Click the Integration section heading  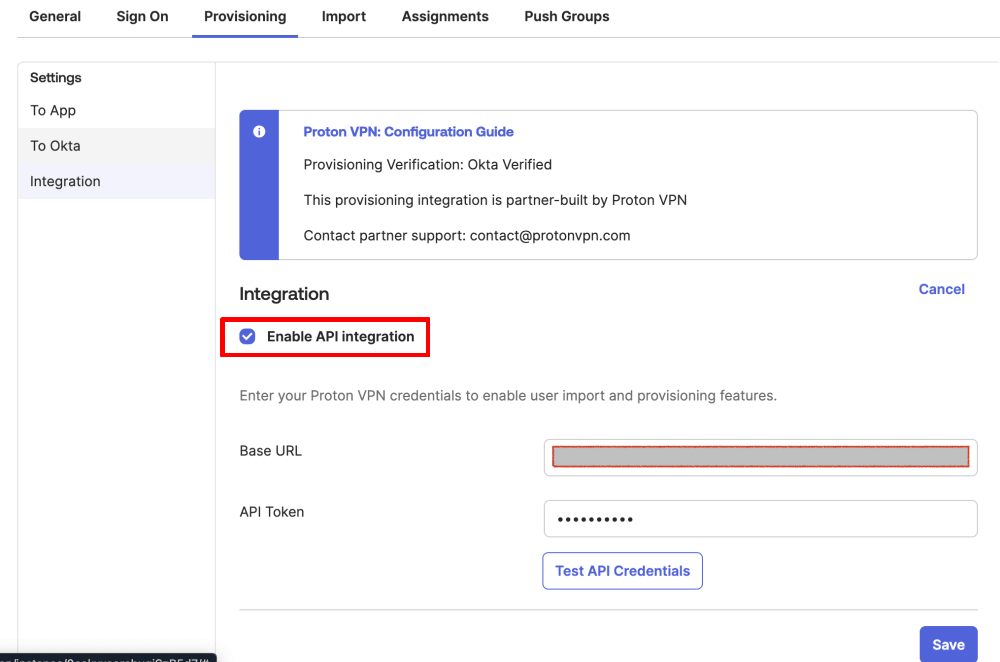284,294
